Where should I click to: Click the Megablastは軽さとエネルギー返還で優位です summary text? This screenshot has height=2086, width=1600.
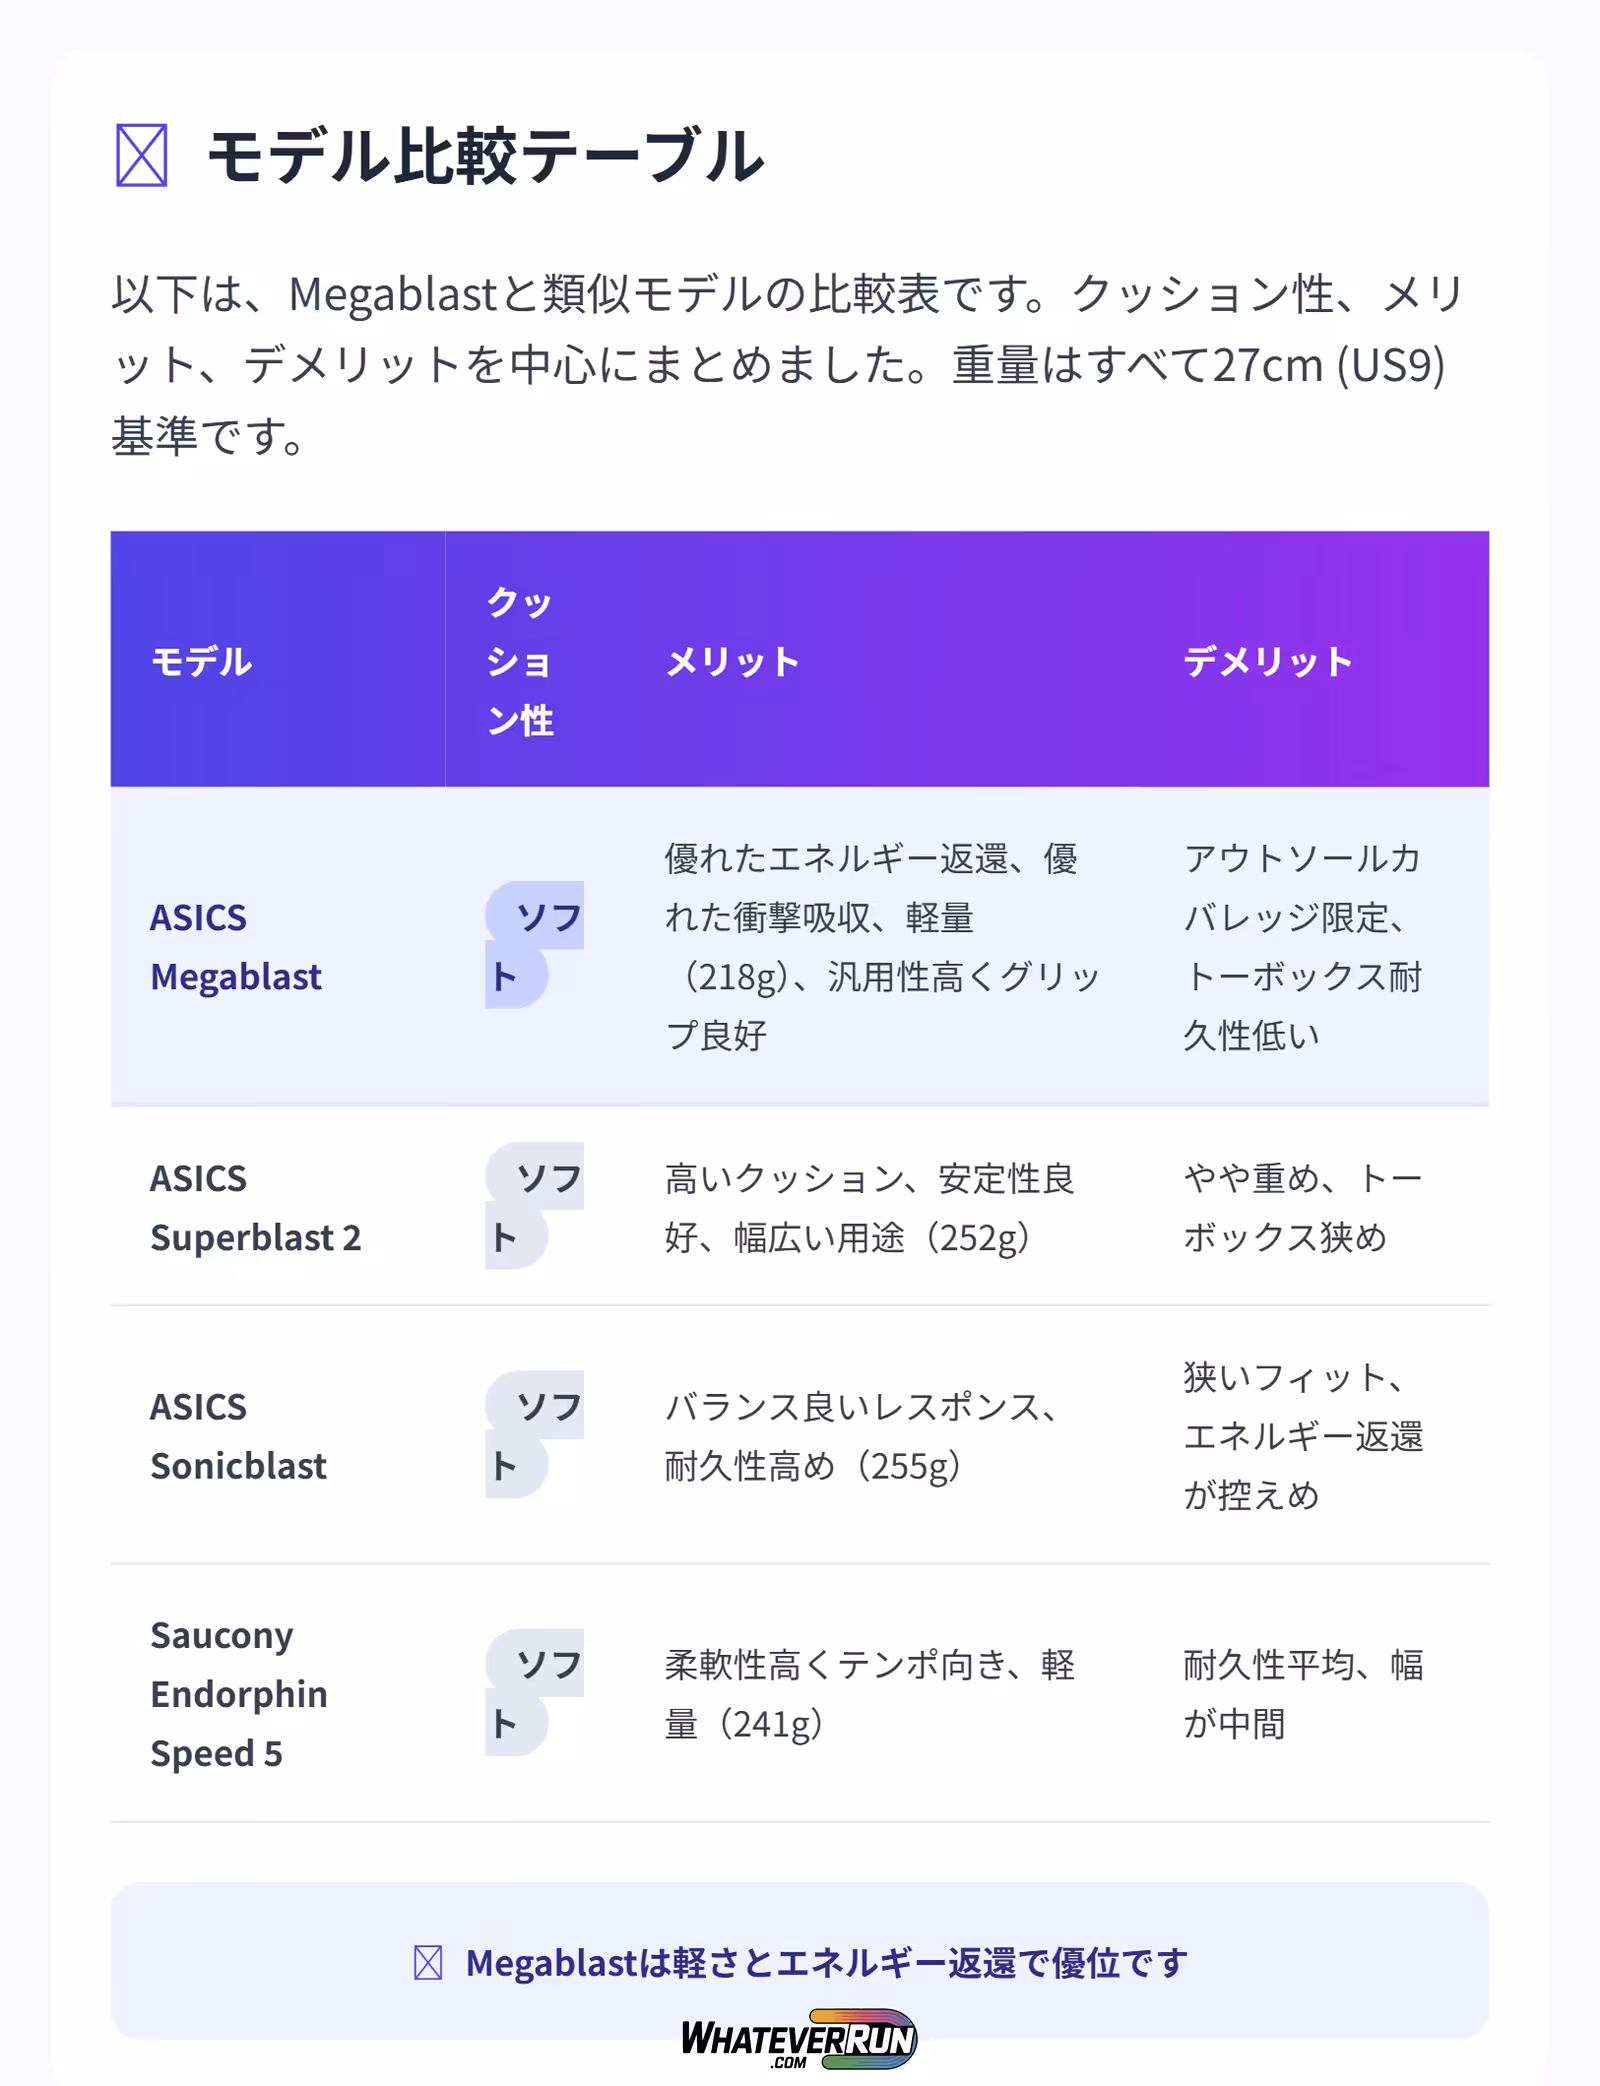(826, 1963)
